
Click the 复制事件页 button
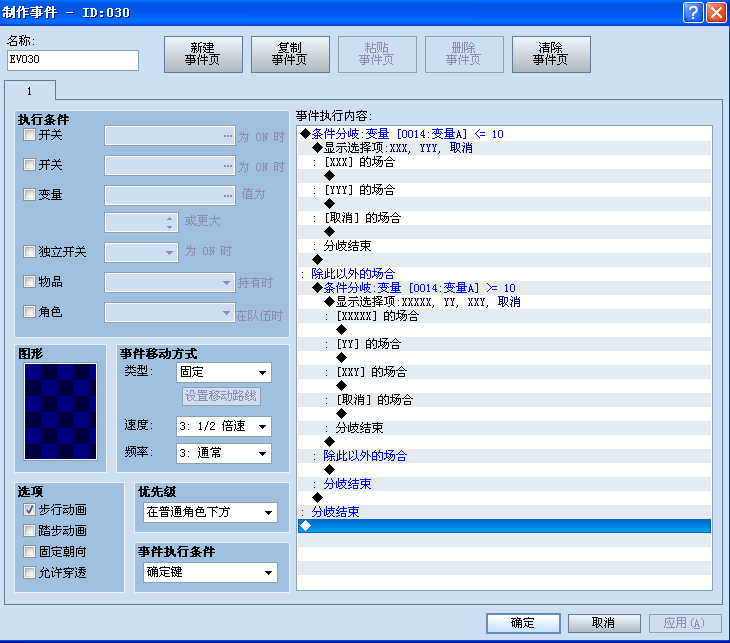click(x=290, y=54)
